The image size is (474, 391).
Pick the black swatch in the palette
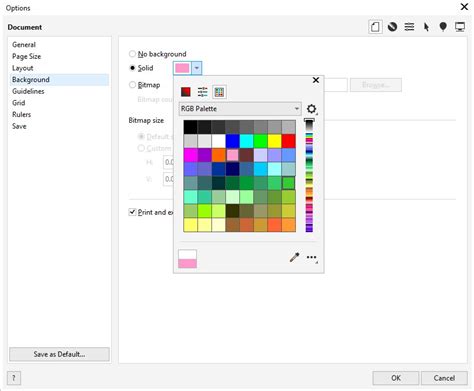click(x=190, y=127)
